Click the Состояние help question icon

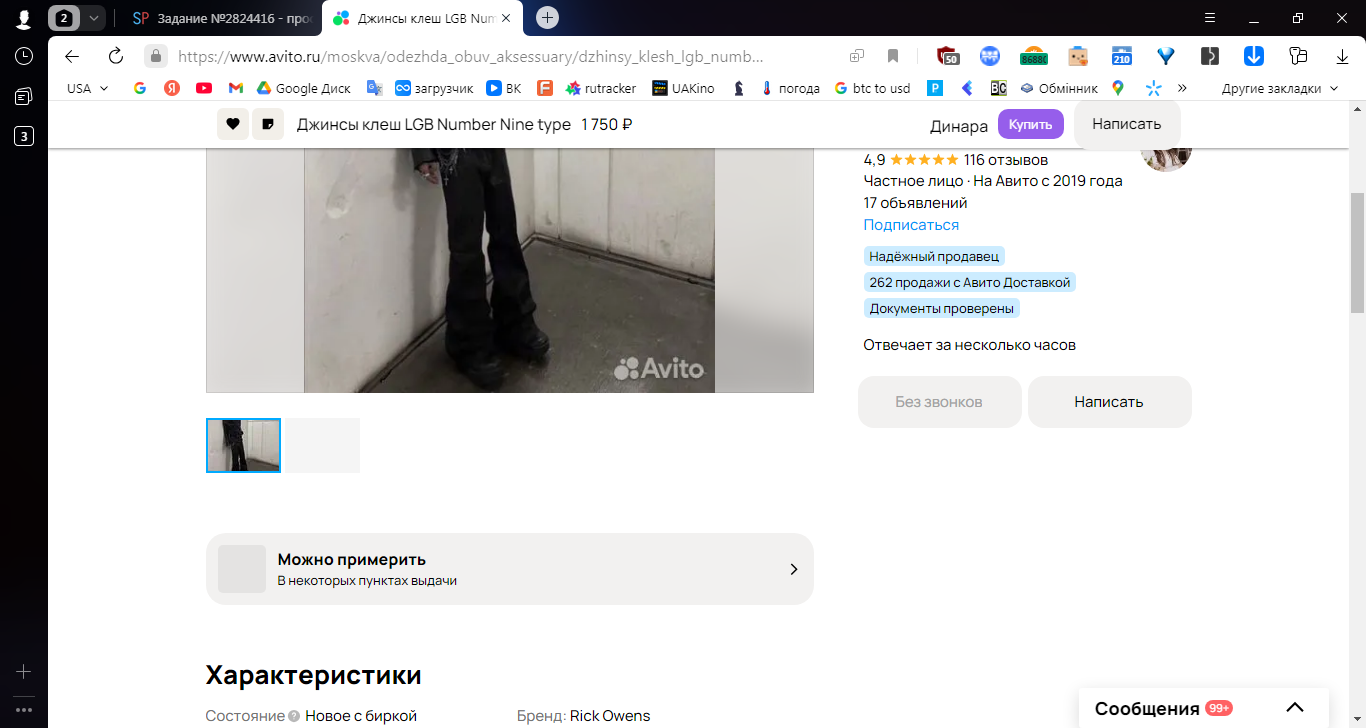(x=294, y=716)
